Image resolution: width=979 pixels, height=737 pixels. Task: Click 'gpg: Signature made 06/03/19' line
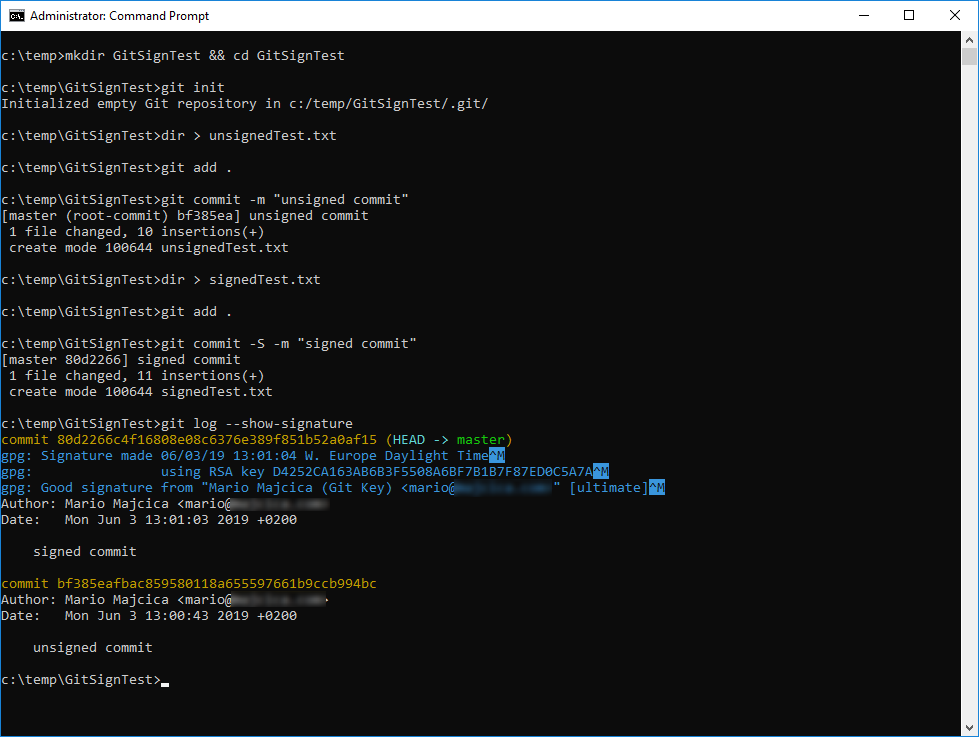click(x=253, y=456)
